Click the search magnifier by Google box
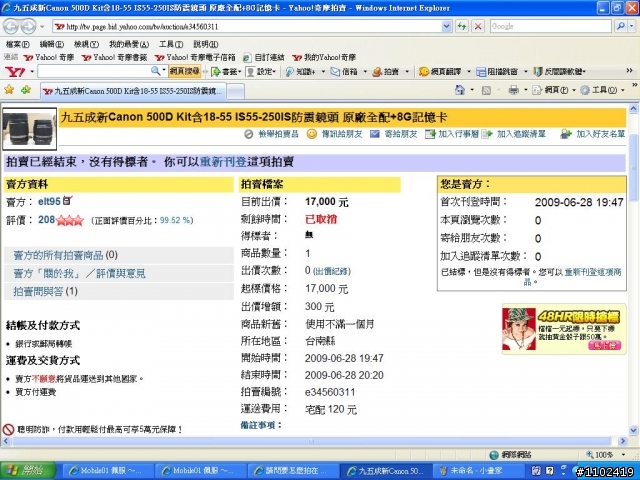This screenshot has height=480, width=640. pos(621,27)
